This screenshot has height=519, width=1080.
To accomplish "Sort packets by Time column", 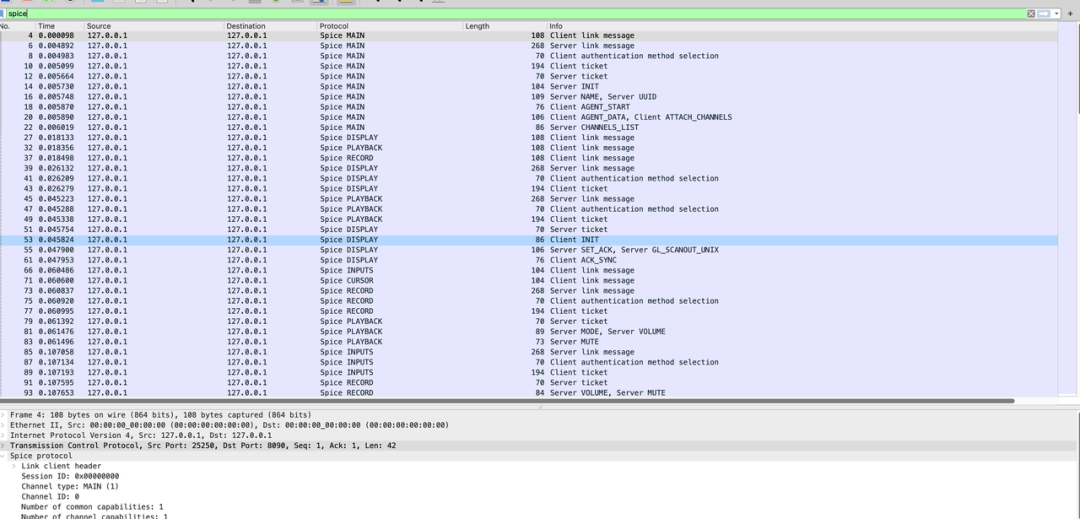I will click(47, 26).
